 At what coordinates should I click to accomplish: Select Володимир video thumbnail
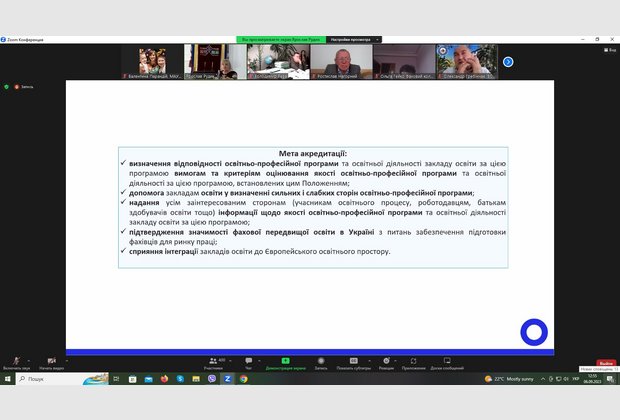tap(278, 62)
